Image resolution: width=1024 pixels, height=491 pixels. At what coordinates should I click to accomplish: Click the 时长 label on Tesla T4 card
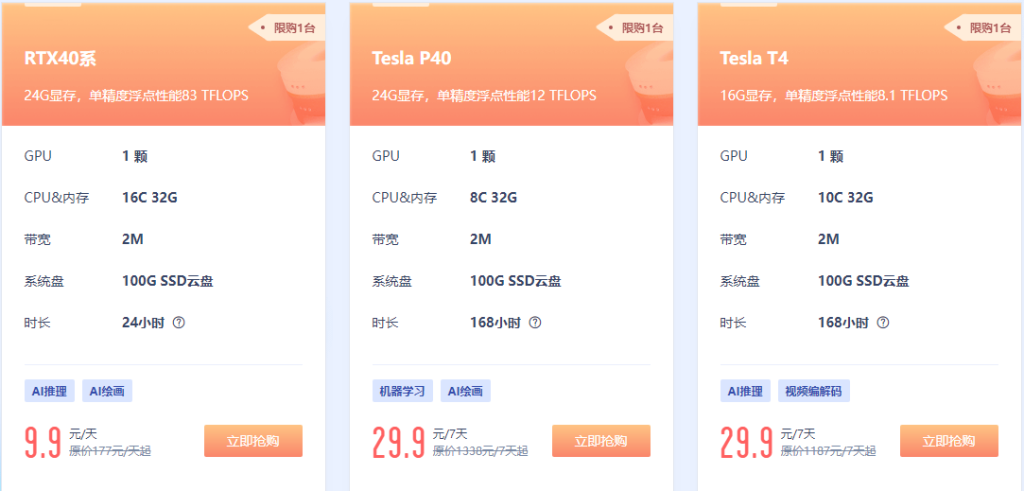point(733,323)
